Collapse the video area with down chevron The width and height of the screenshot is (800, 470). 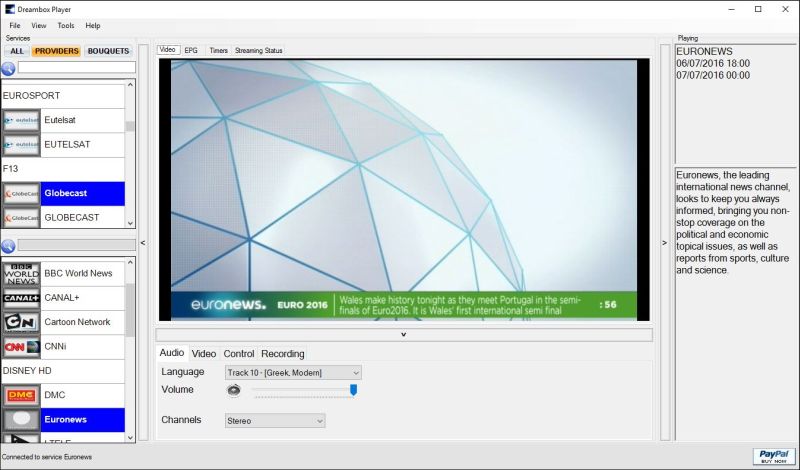(404, 335)
